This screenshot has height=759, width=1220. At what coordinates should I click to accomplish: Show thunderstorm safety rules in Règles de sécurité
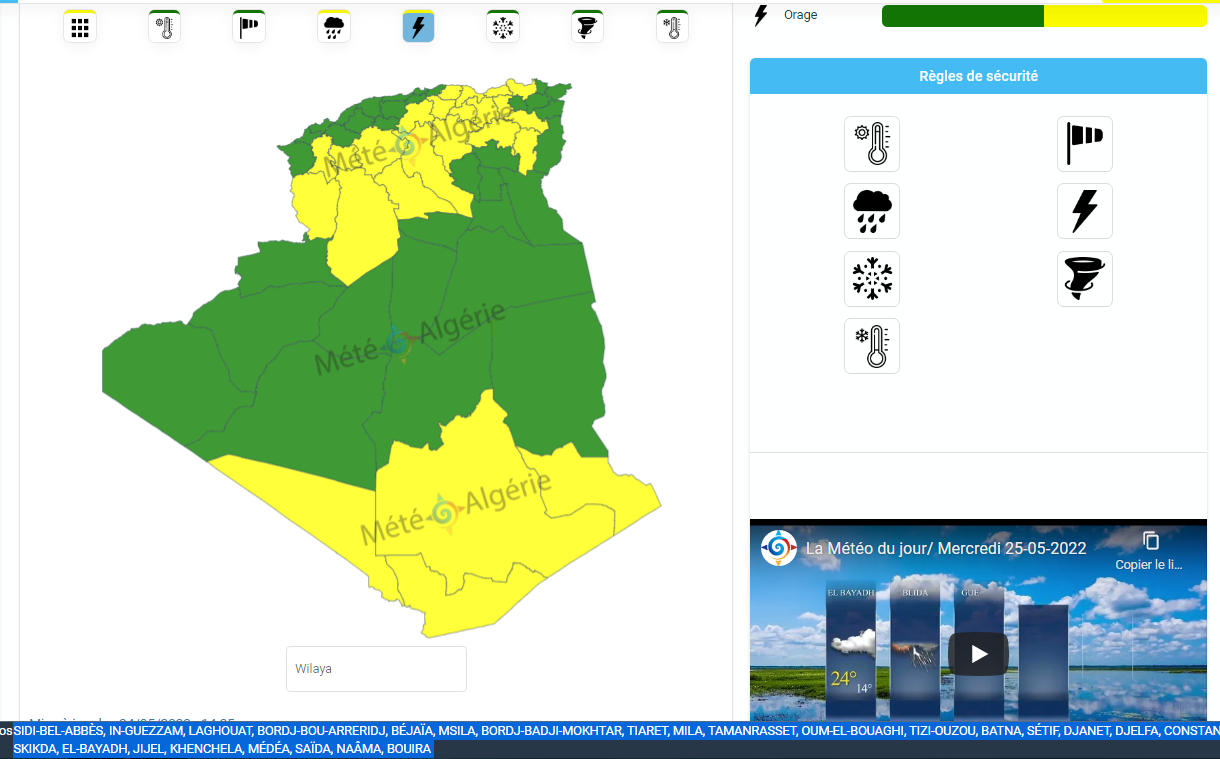tap(1085, 211)
